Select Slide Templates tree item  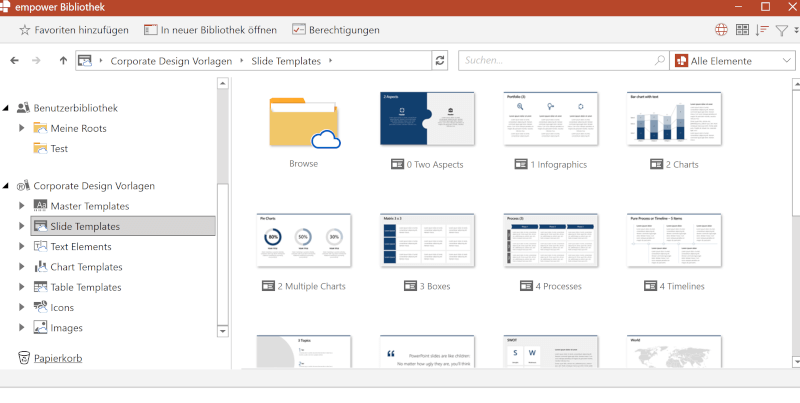click(x=123, y=226)
